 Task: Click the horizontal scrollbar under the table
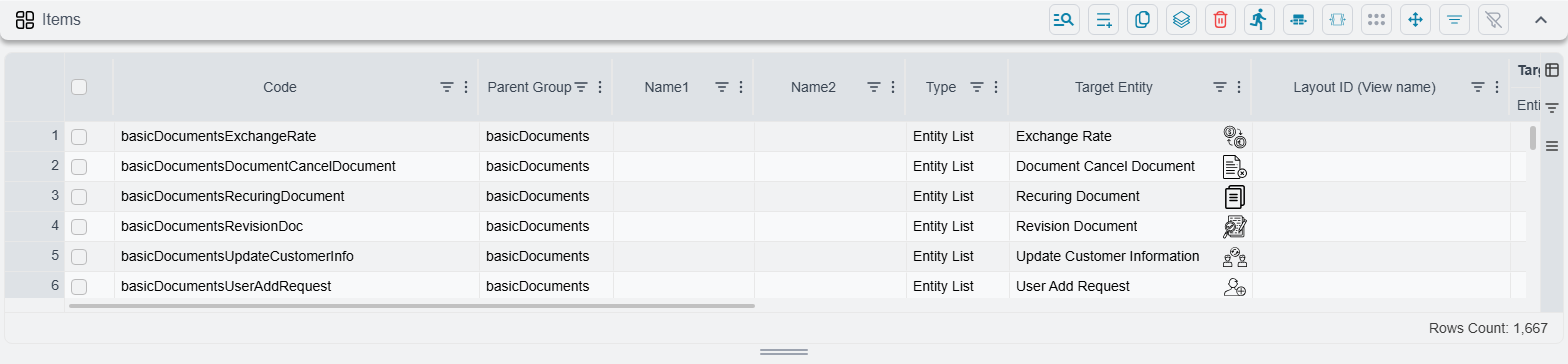(x=411, y=306)
